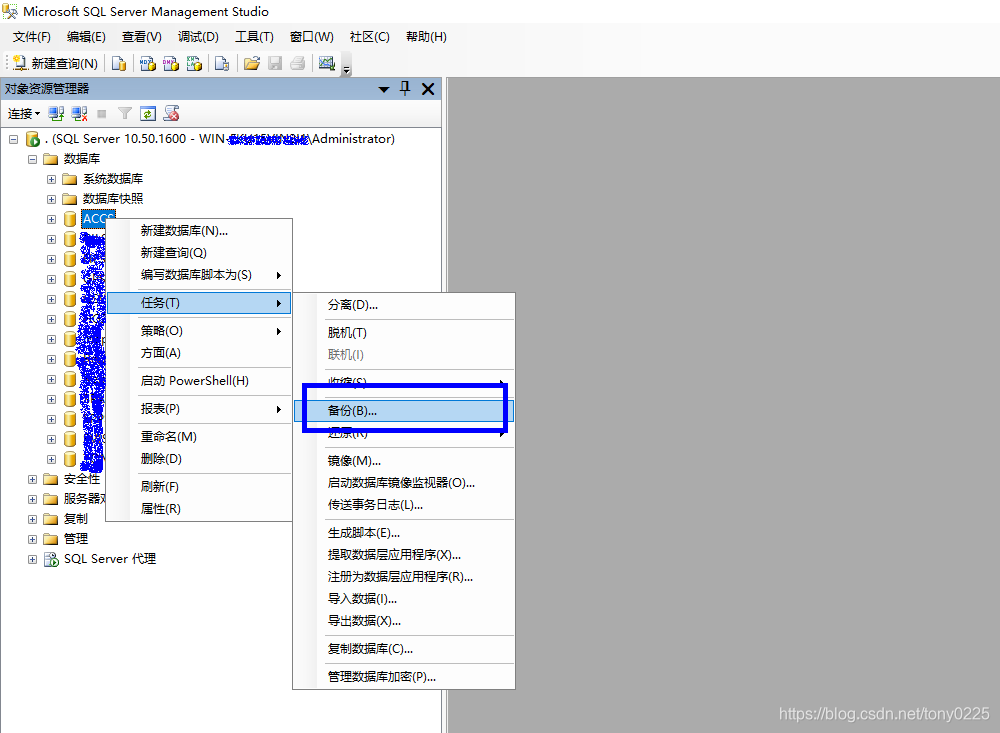Expand the 安全性 folder
Screen dimensions: 1000x733
coord(33,479)
